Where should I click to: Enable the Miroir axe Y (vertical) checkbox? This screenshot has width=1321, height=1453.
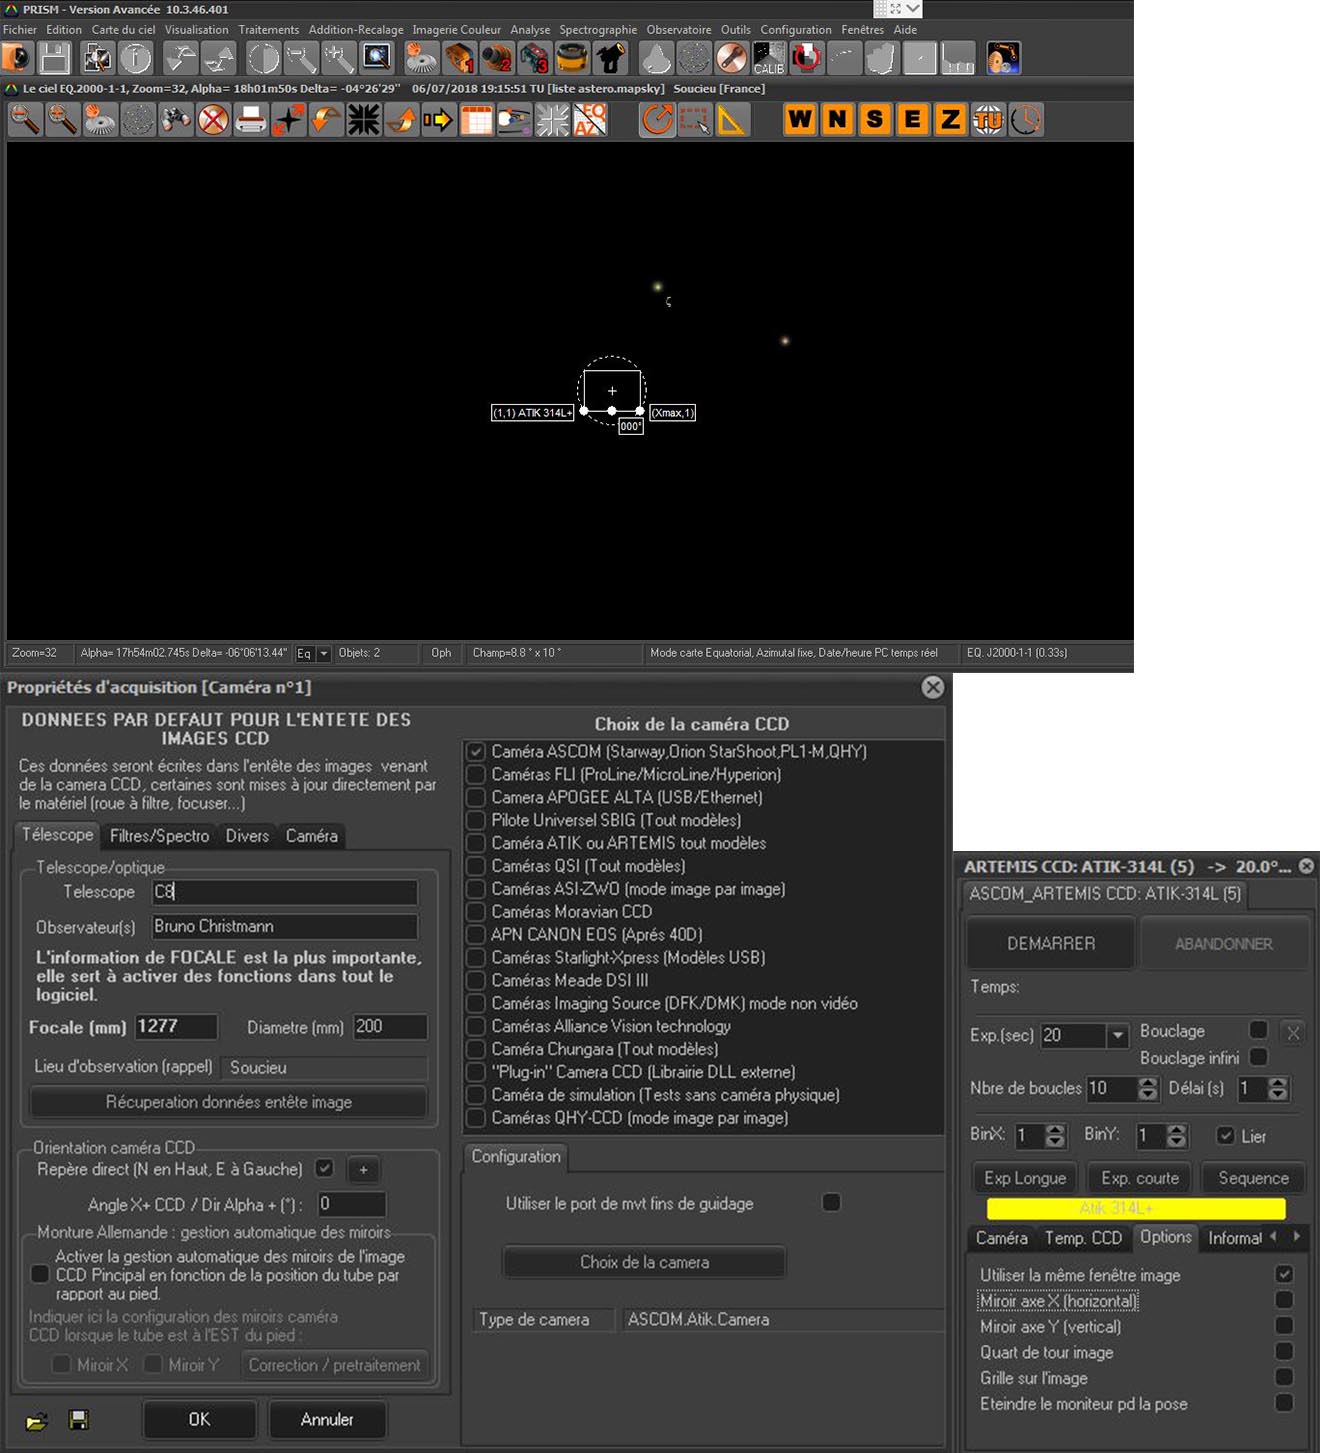[1284, 1326]
